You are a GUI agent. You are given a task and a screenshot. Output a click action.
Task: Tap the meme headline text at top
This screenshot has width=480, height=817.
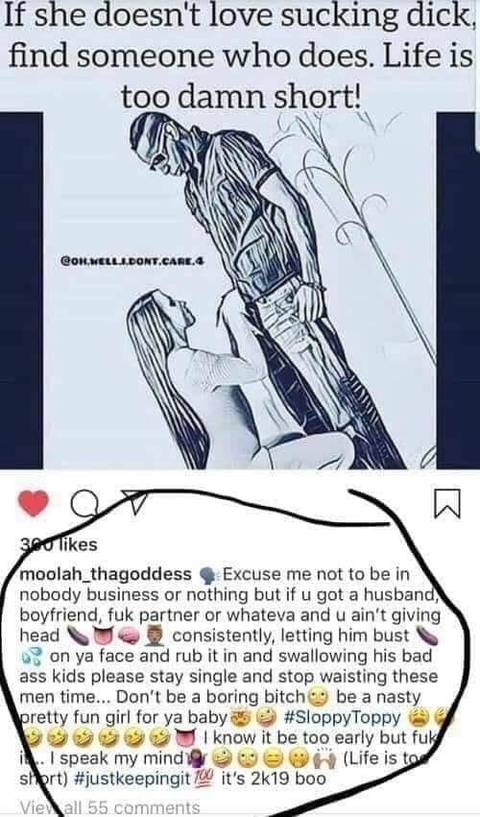240,54
